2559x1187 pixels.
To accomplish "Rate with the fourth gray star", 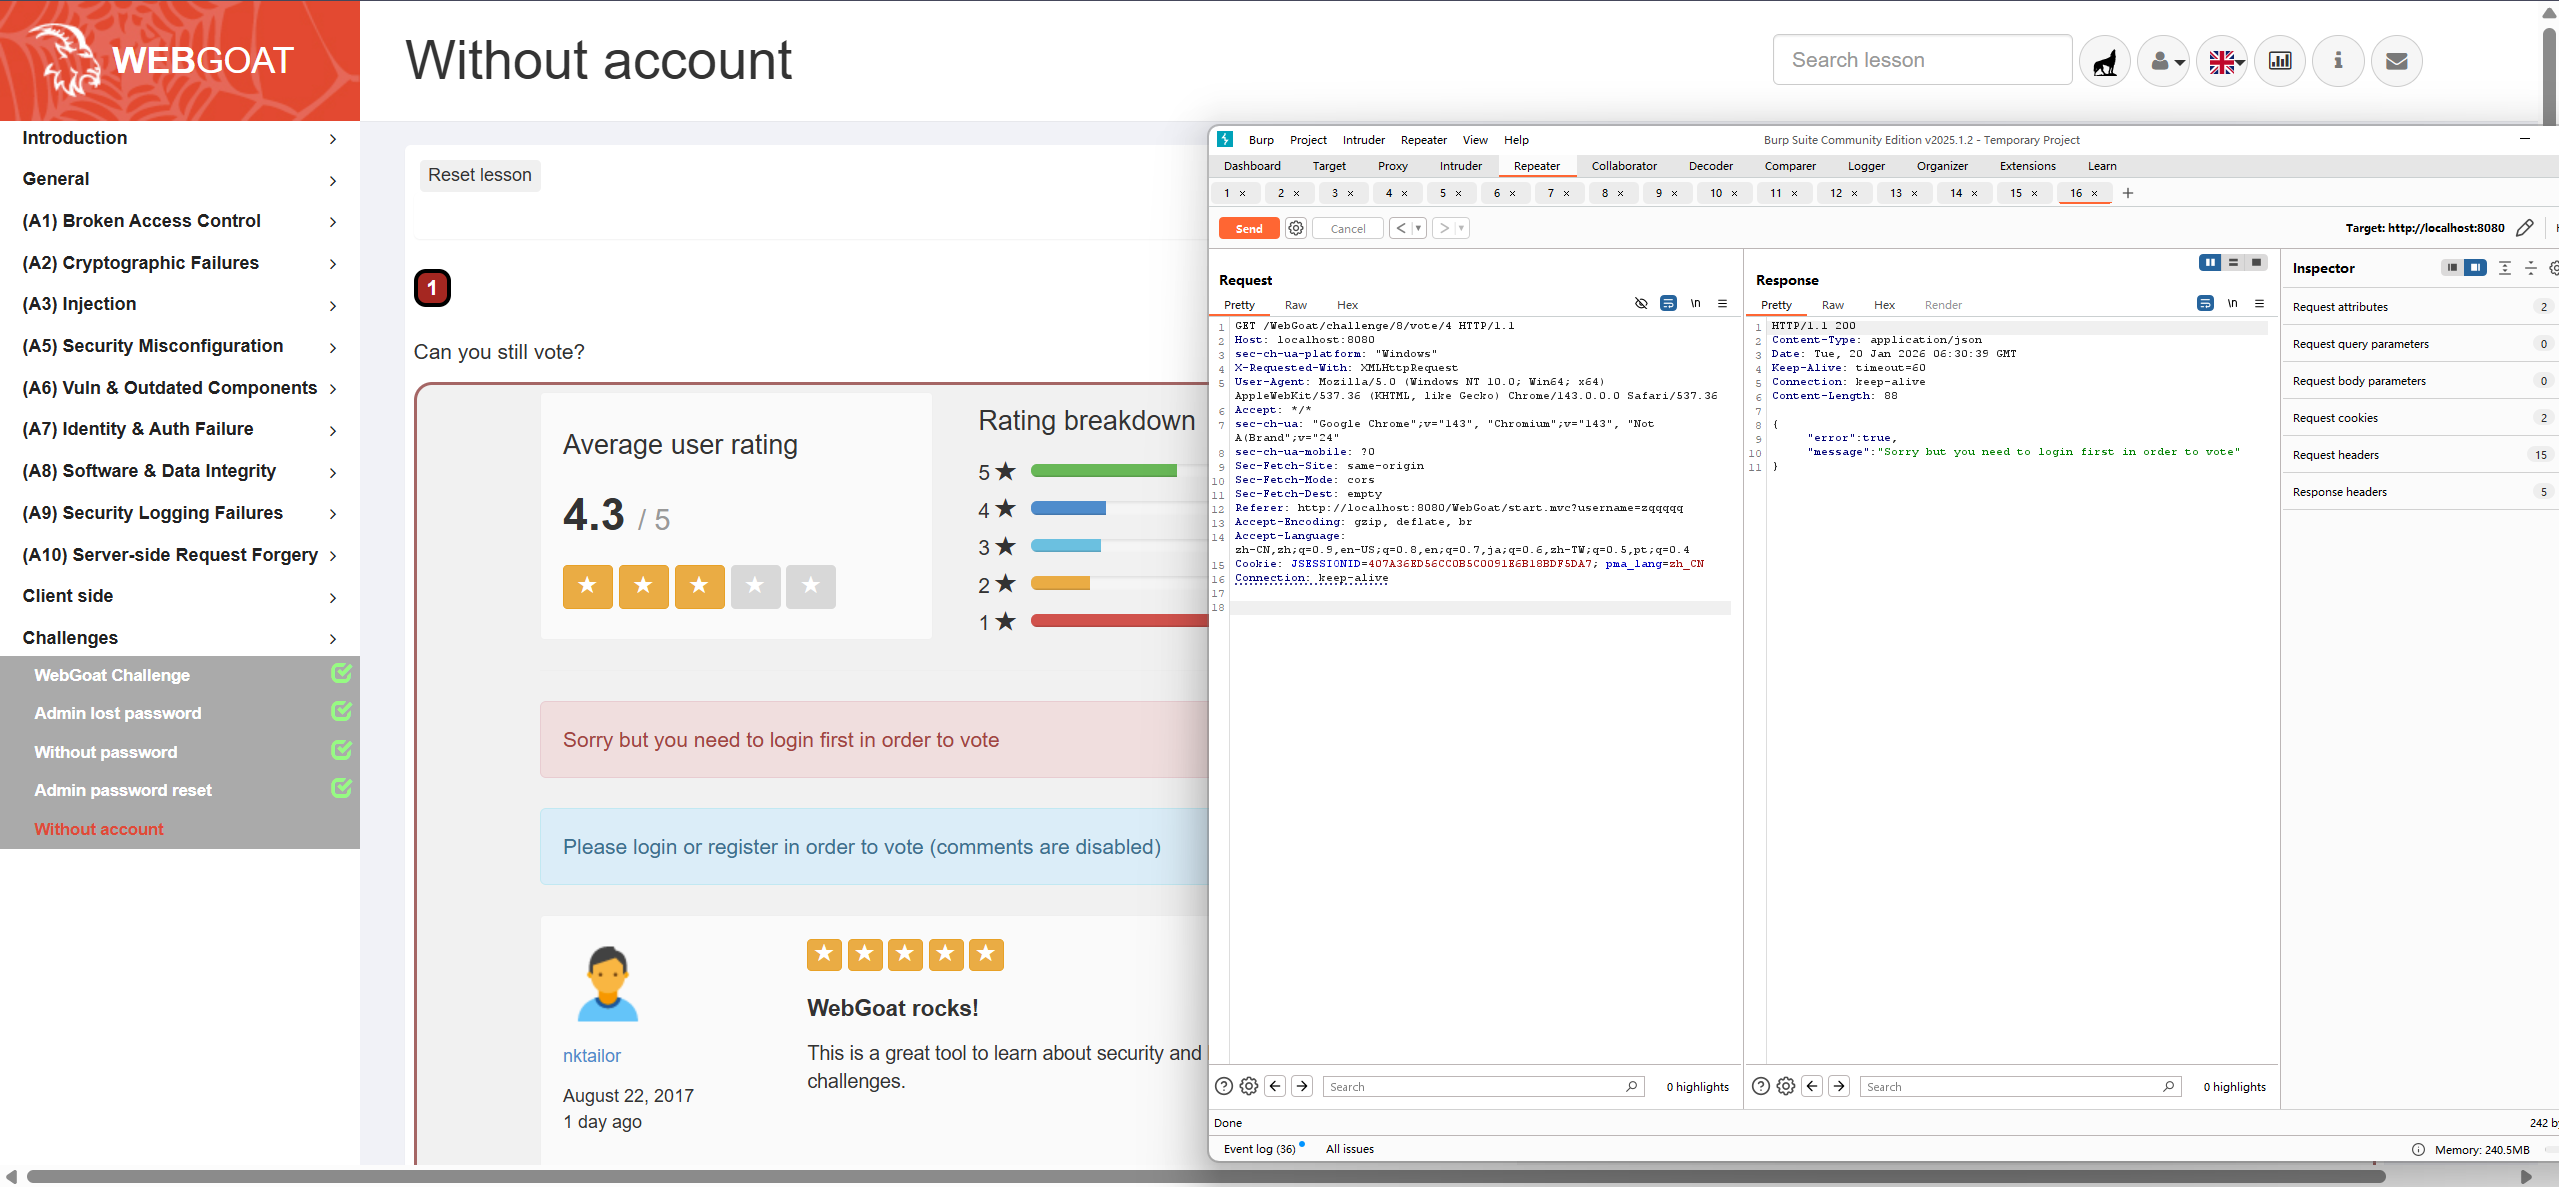I will pos(755,586).
